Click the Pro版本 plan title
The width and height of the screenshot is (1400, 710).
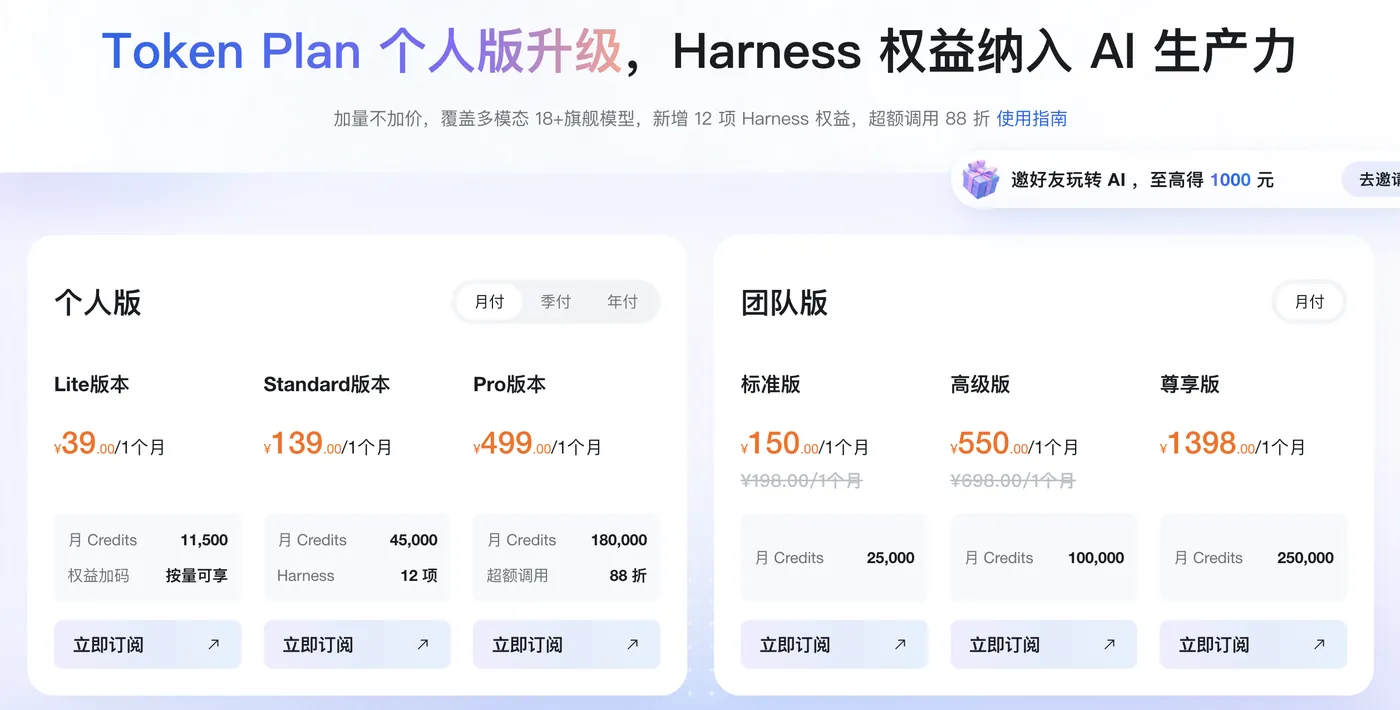510,385
